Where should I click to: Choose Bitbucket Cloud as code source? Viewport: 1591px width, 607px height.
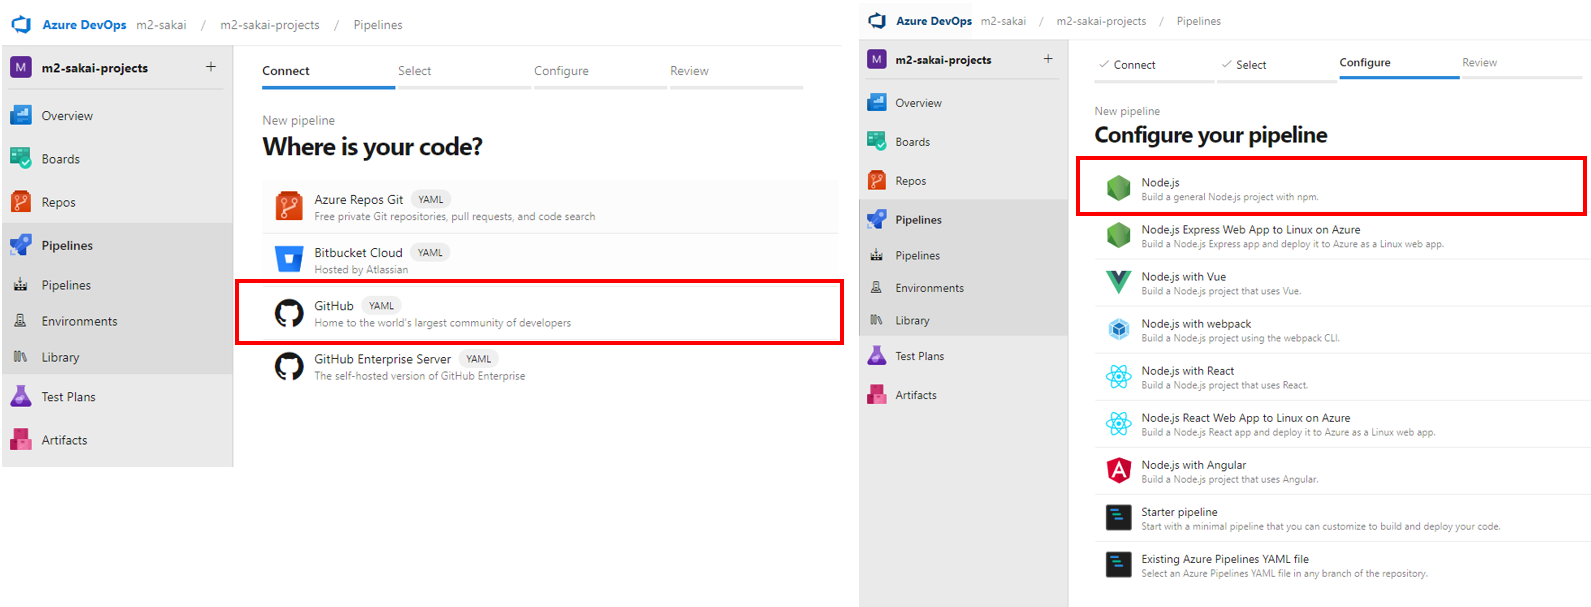pos(551,260)
